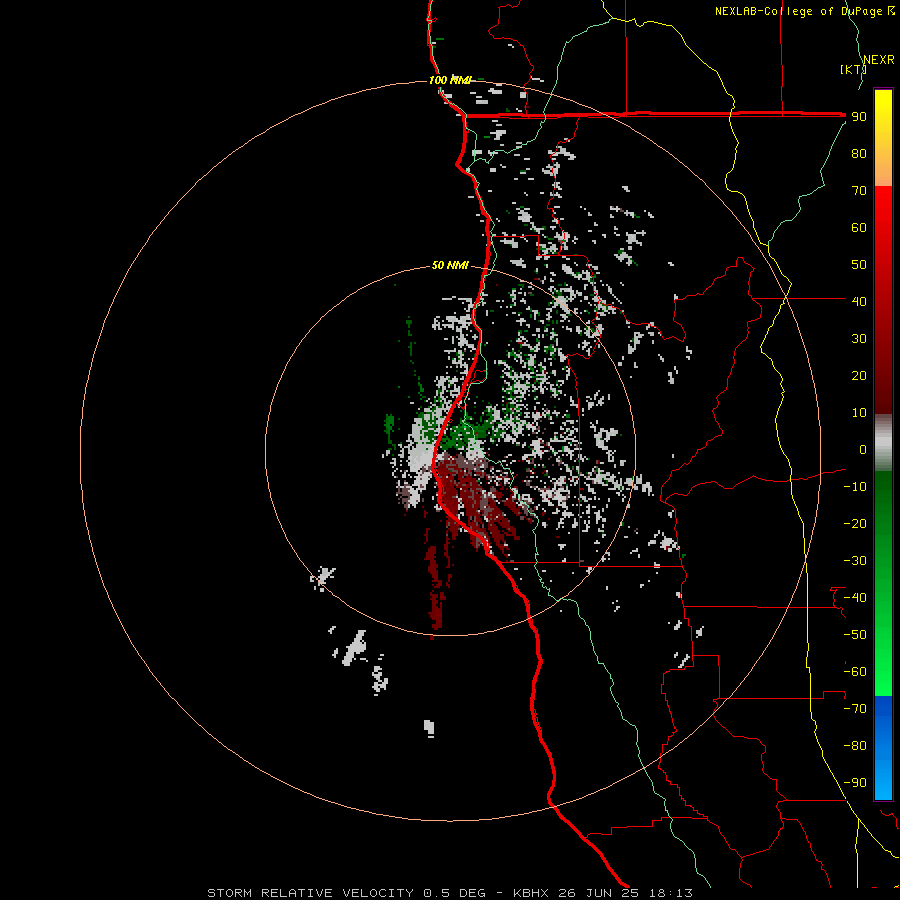
Task: Click the gray zero-velocity segment of color bar
Action: 883,443
